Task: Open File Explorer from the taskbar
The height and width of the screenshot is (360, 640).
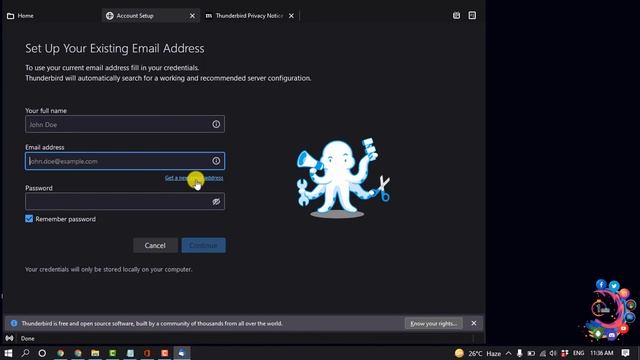Action: coord(95,353)
